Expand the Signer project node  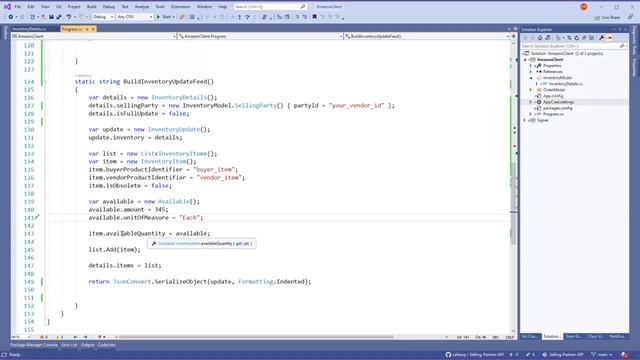[525, 120]
